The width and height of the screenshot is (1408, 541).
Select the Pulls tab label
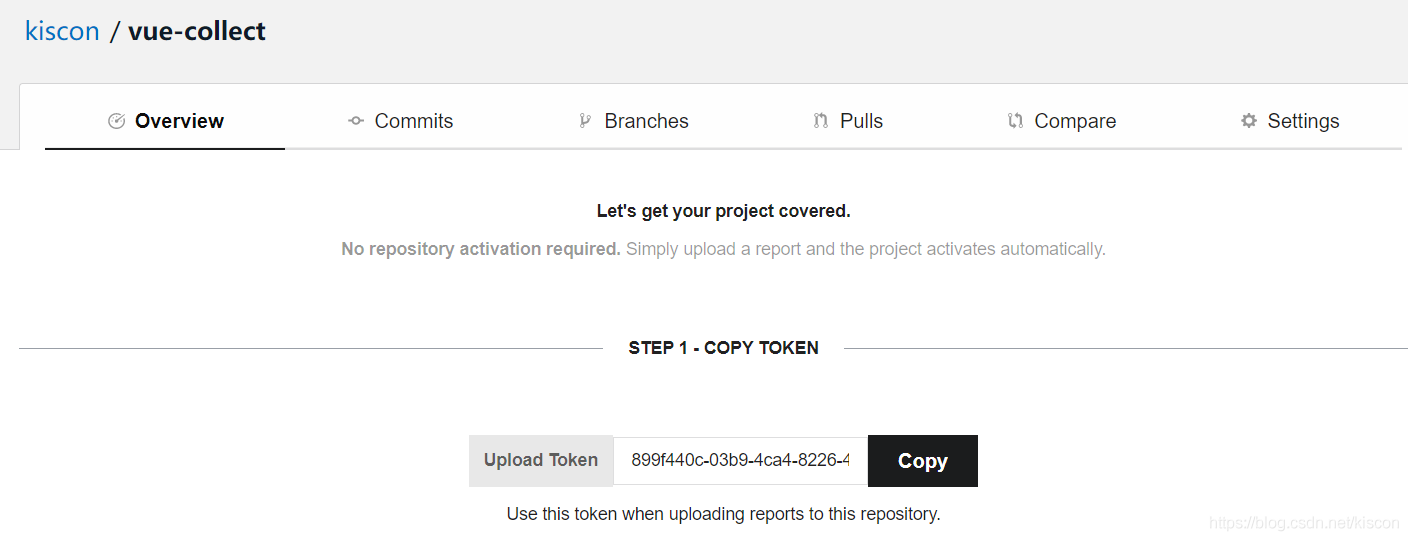(861, 121)
